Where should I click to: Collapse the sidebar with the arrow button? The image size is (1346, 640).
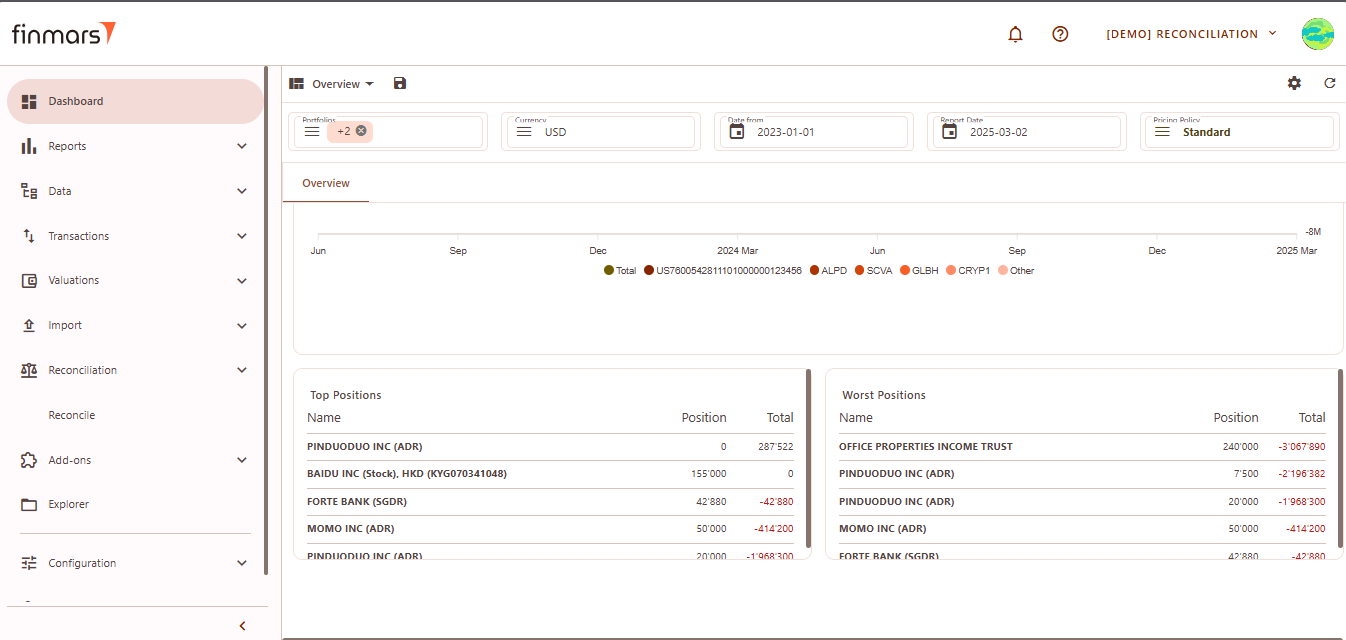[242, 626]
